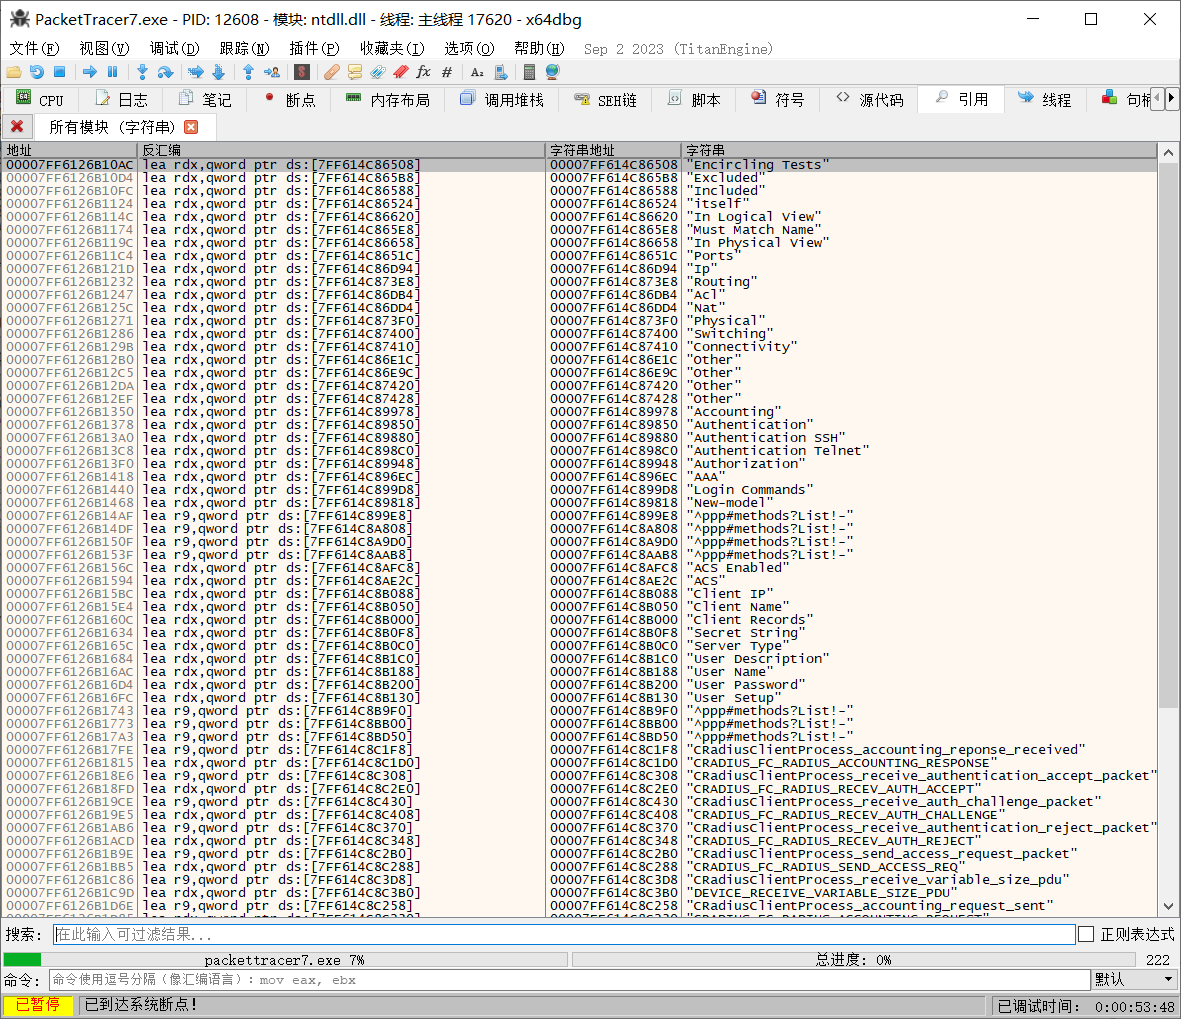Click the find strings A icon
This screenshot has height=1019, width=1181.
477,72
